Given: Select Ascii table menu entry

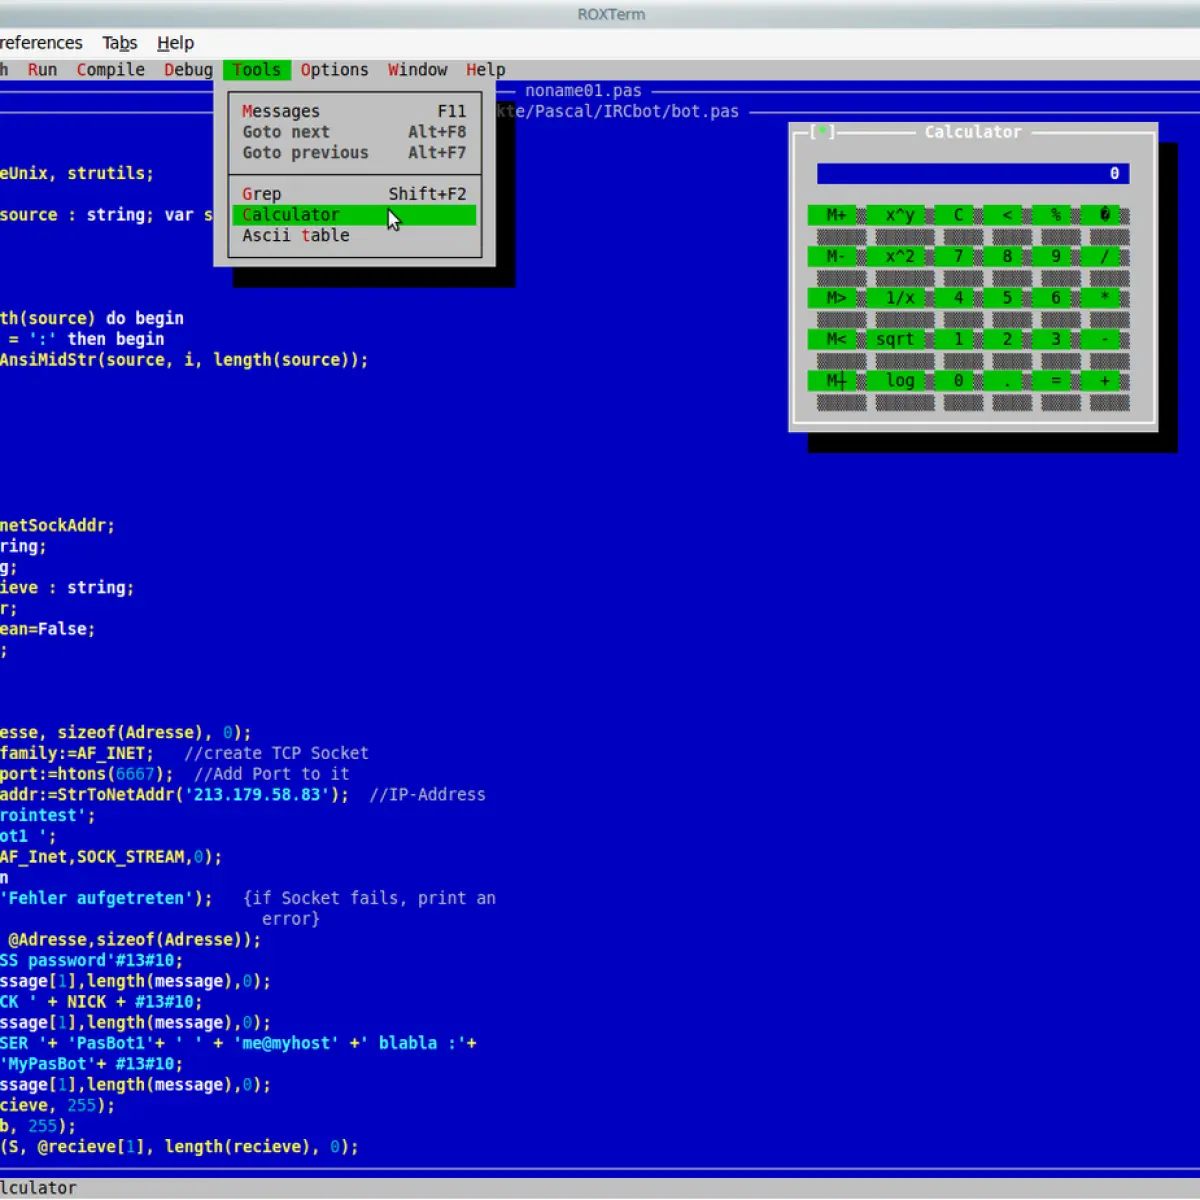Looking at the screenshot, I should point(354,236).
